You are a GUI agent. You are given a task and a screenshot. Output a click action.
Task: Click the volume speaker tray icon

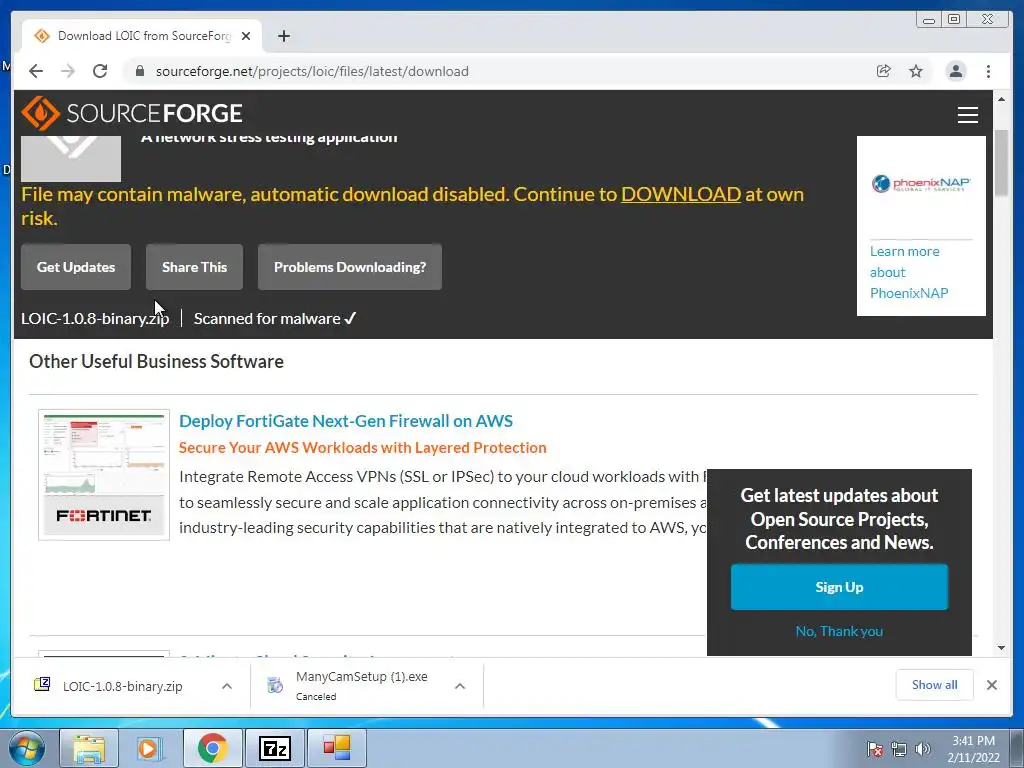pos(923,749)
